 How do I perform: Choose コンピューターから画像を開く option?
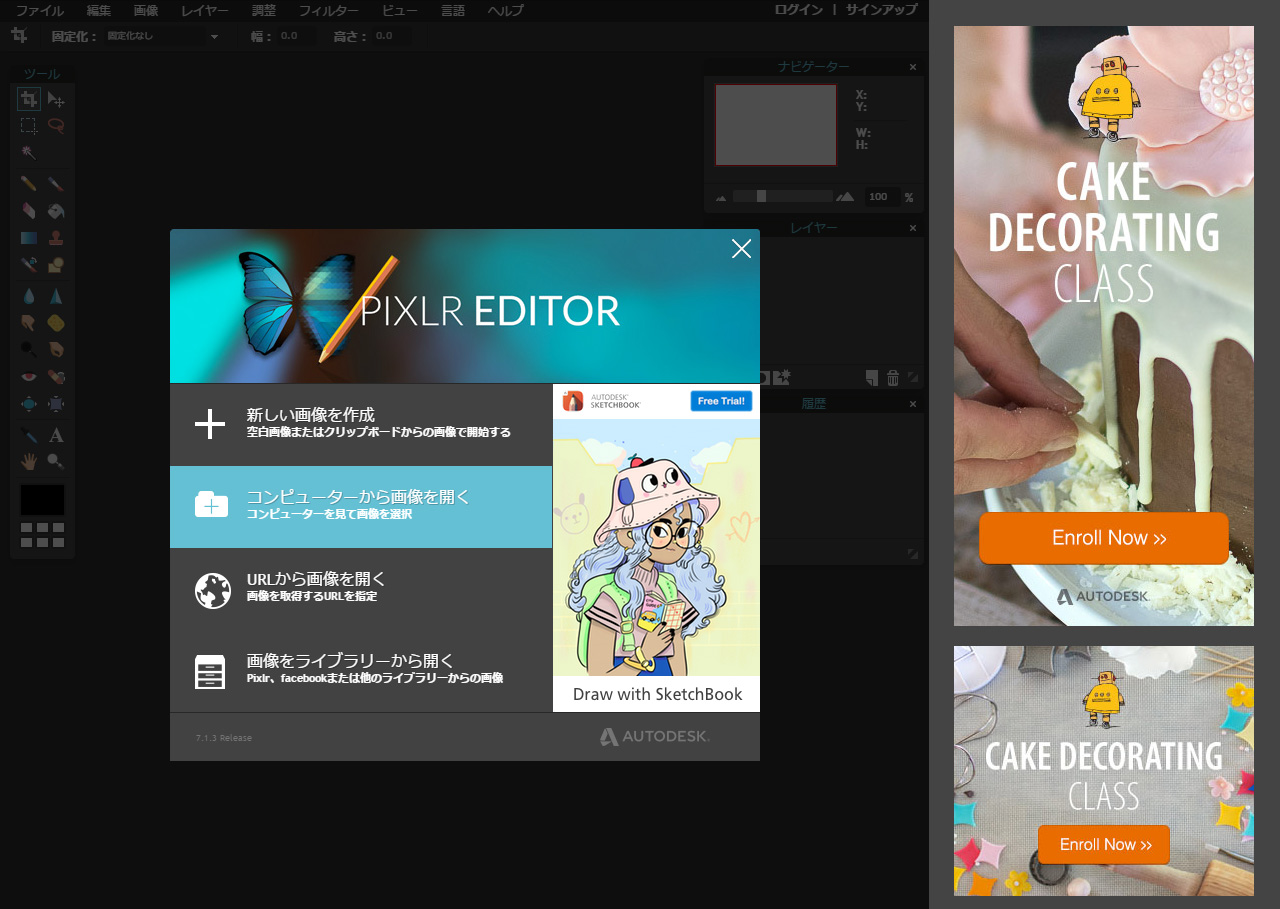[361, 506]
